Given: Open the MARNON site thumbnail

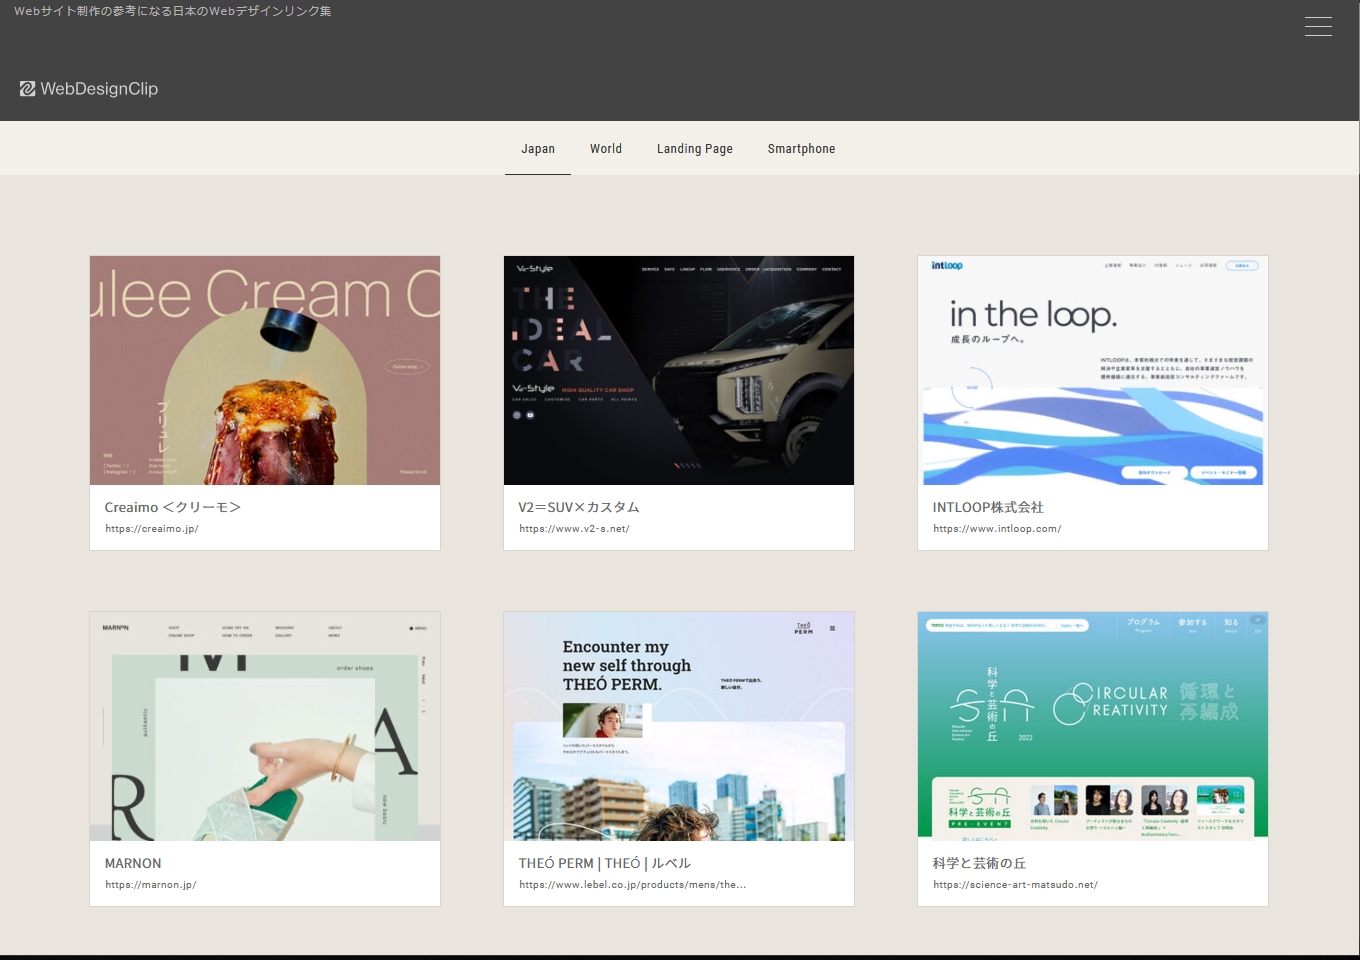Looking at the screenshot, I should [x=265, y=726].
